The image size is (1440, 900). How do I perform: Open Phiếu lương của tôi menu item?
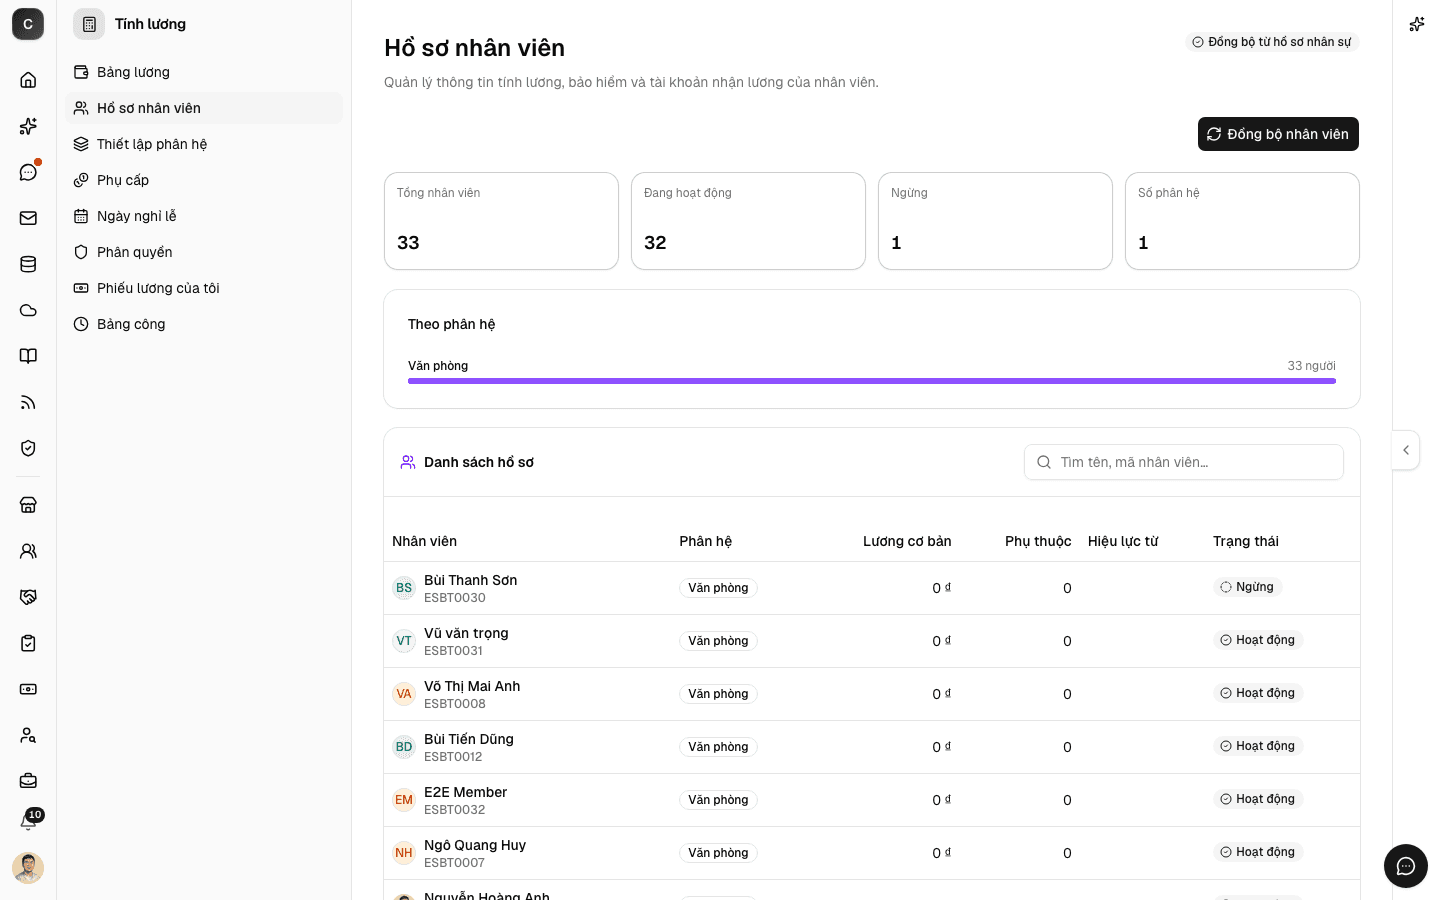pyautogui.click(x=204, y=288)
